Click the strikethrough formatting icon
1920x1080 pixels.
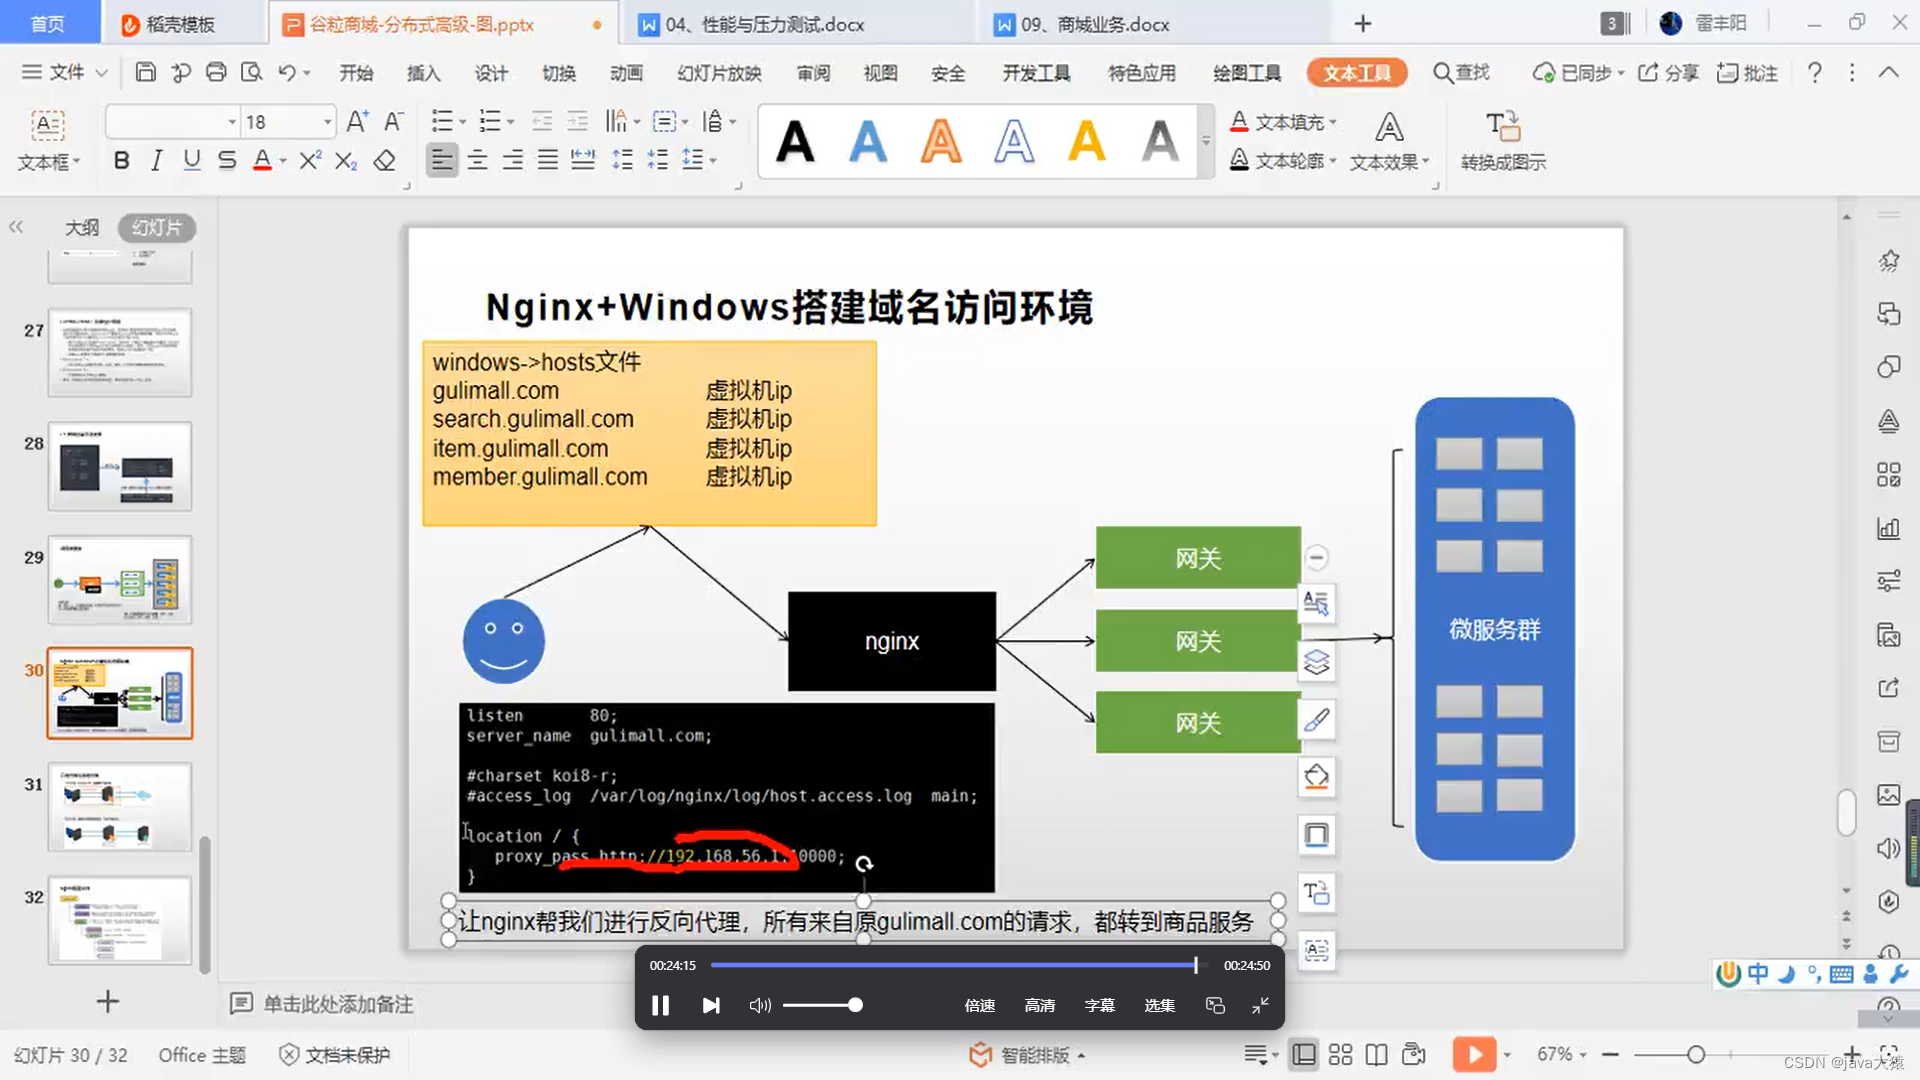(227, 160)
